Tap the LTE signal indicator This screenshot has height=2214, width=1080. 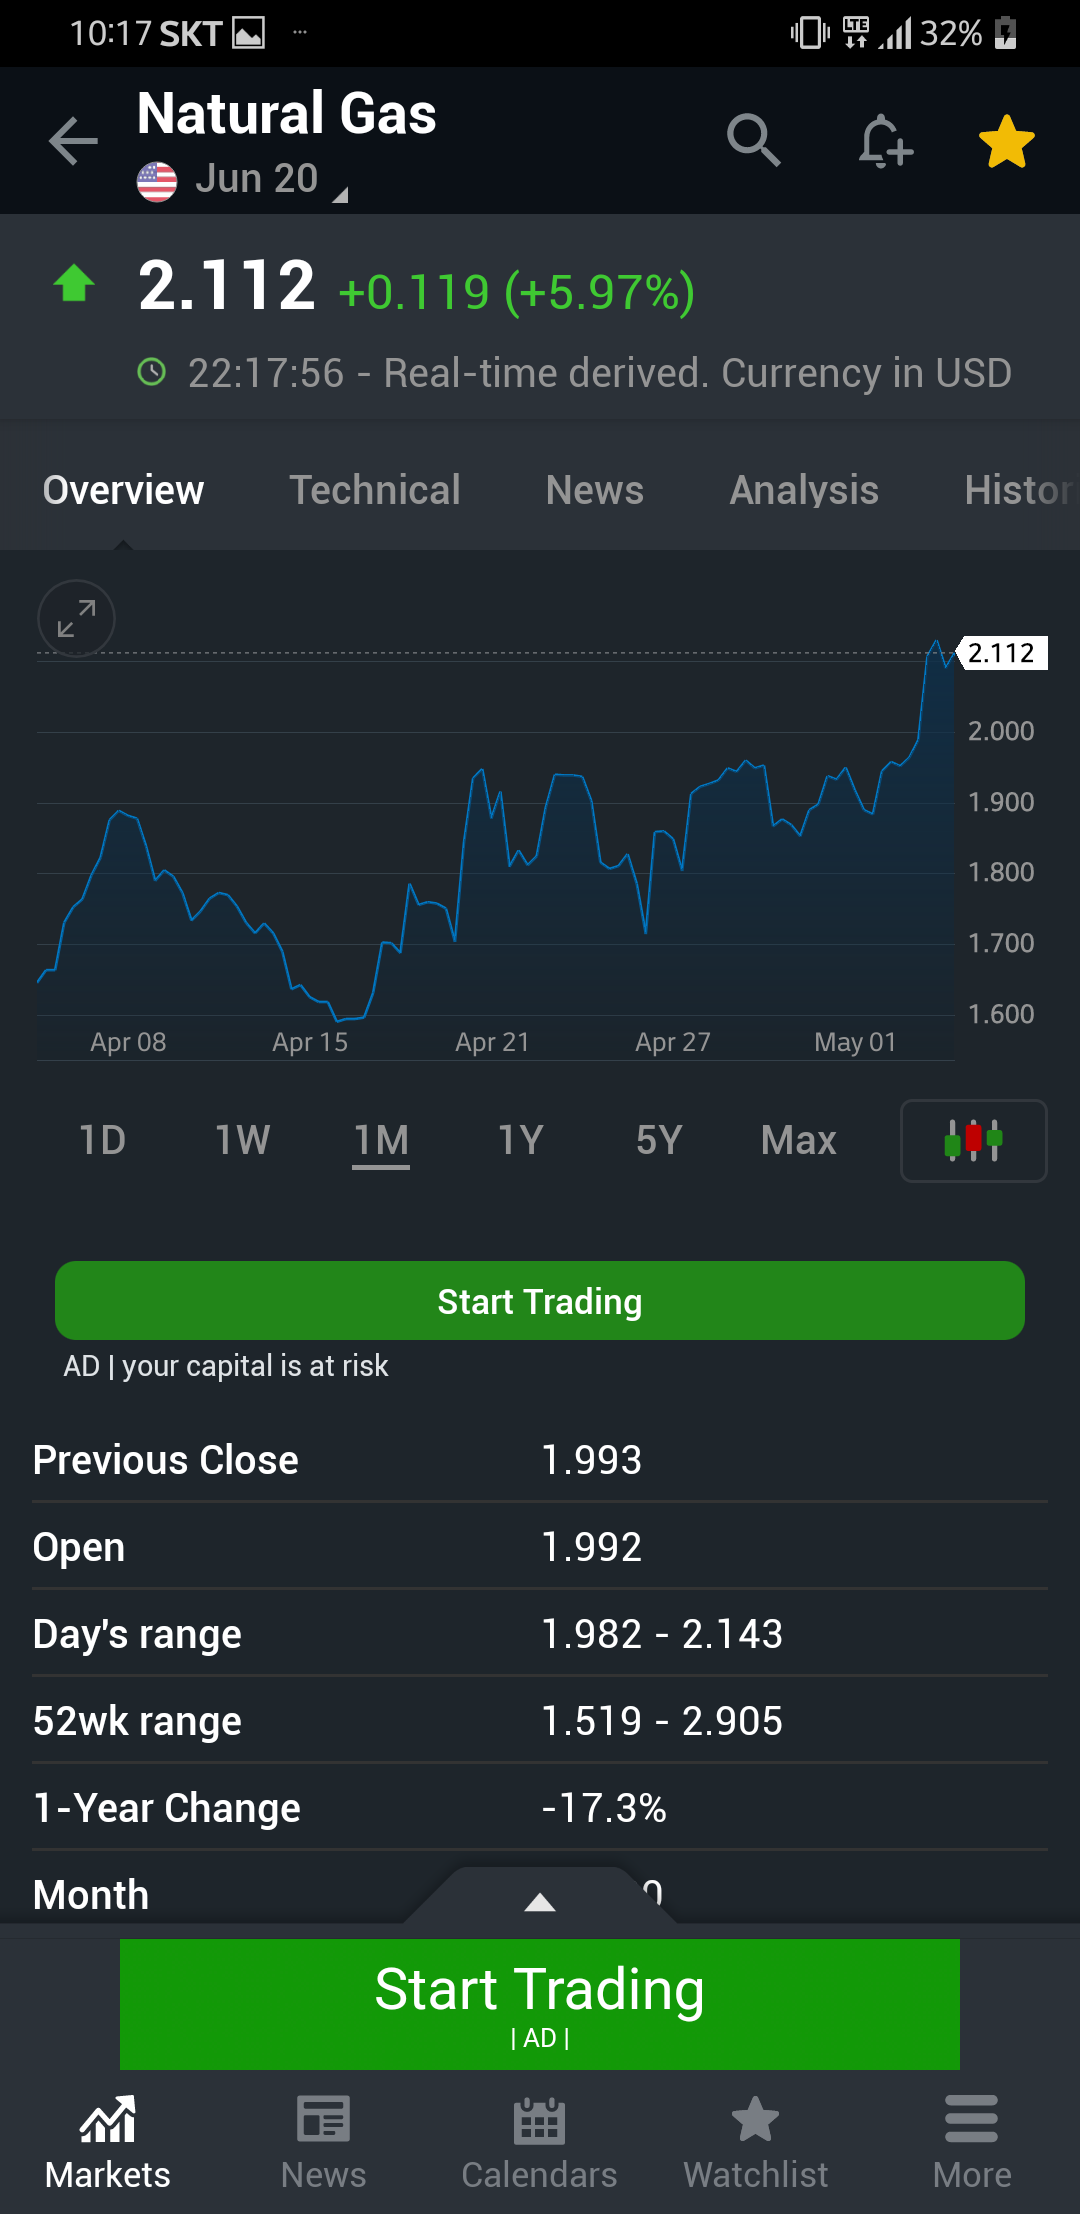[856, 33]
